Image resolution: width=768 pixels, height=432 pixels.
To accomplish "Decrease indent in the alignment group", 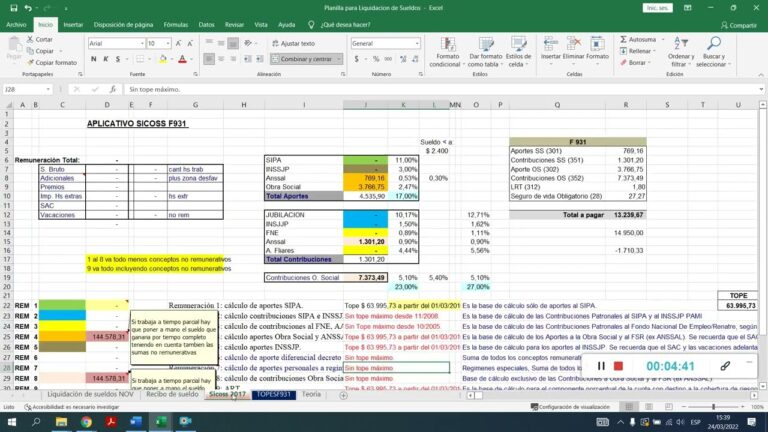I will click(x=248, y=59).
